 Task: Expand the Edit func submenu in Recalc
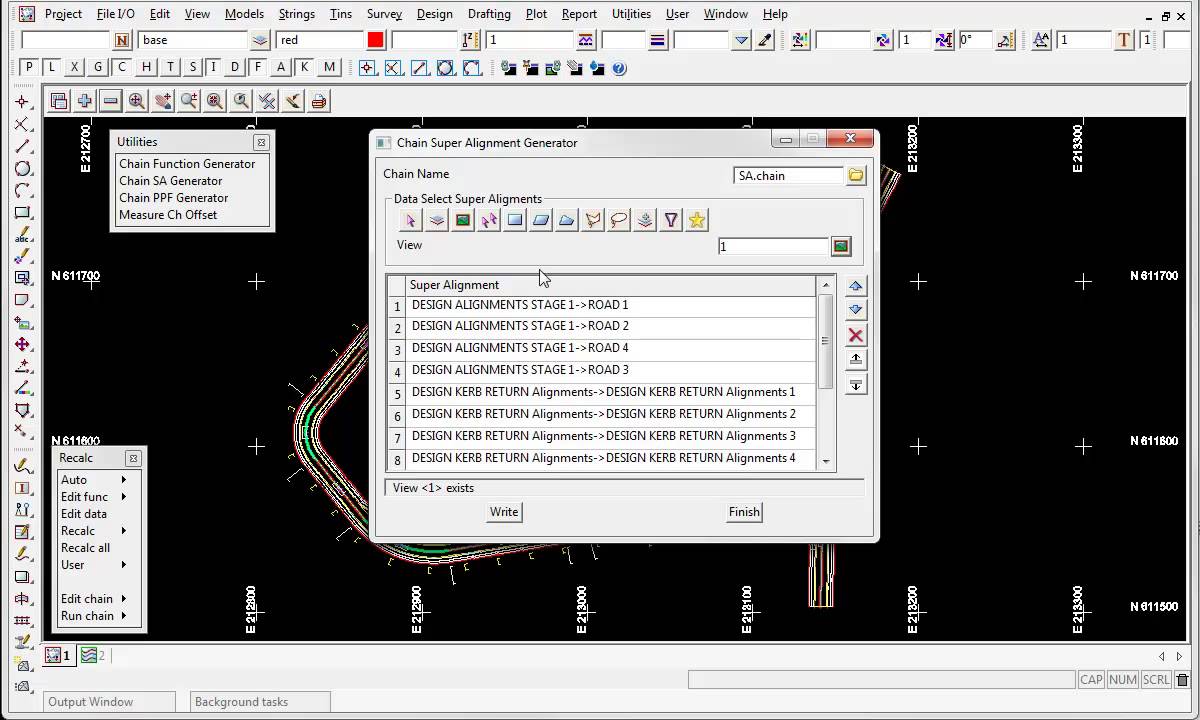click(124, 497)
